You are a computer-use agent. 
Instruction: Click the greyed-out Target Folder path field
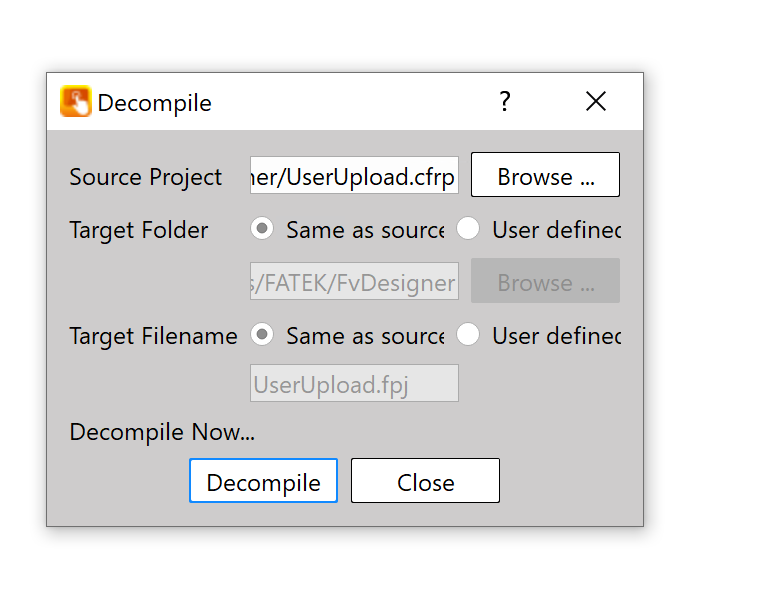[x=354, y=282]
